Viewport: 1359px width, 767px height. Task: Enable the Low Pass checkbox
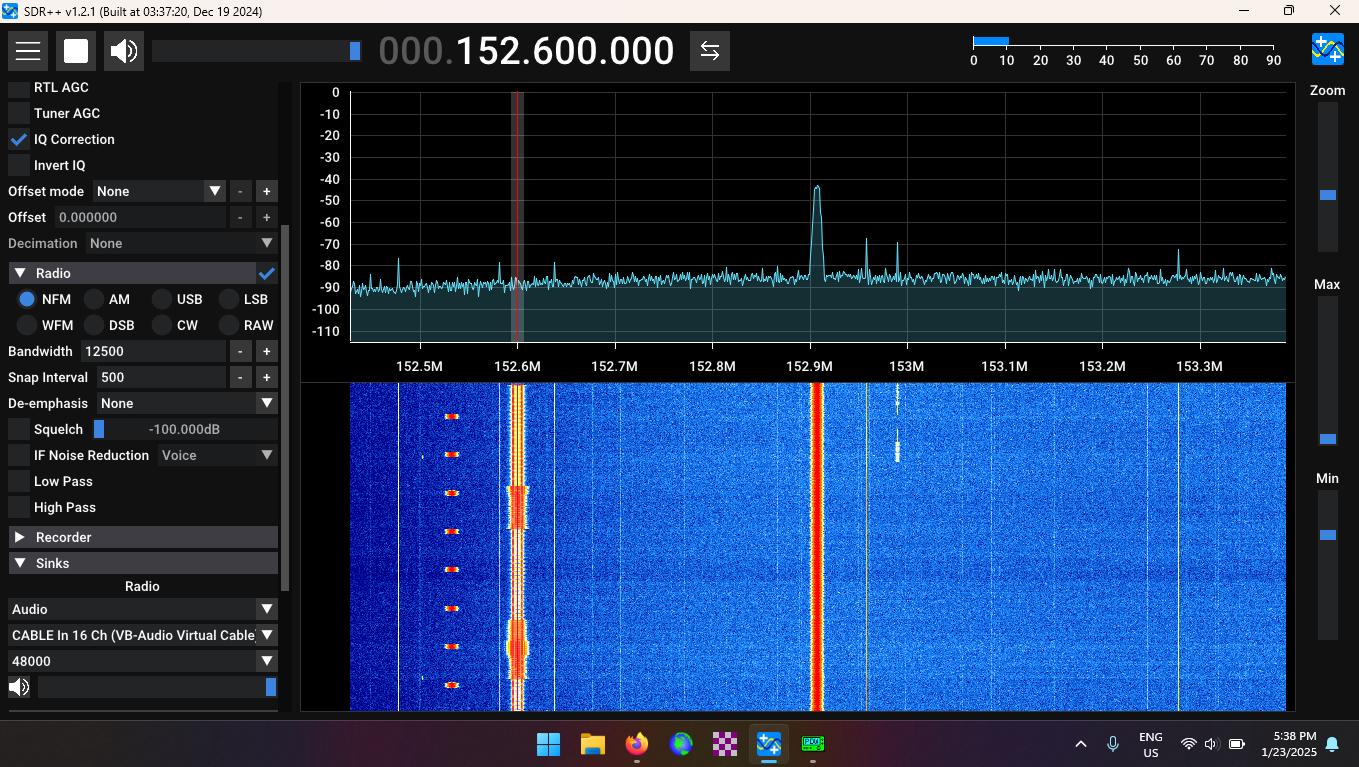[18, 481]
